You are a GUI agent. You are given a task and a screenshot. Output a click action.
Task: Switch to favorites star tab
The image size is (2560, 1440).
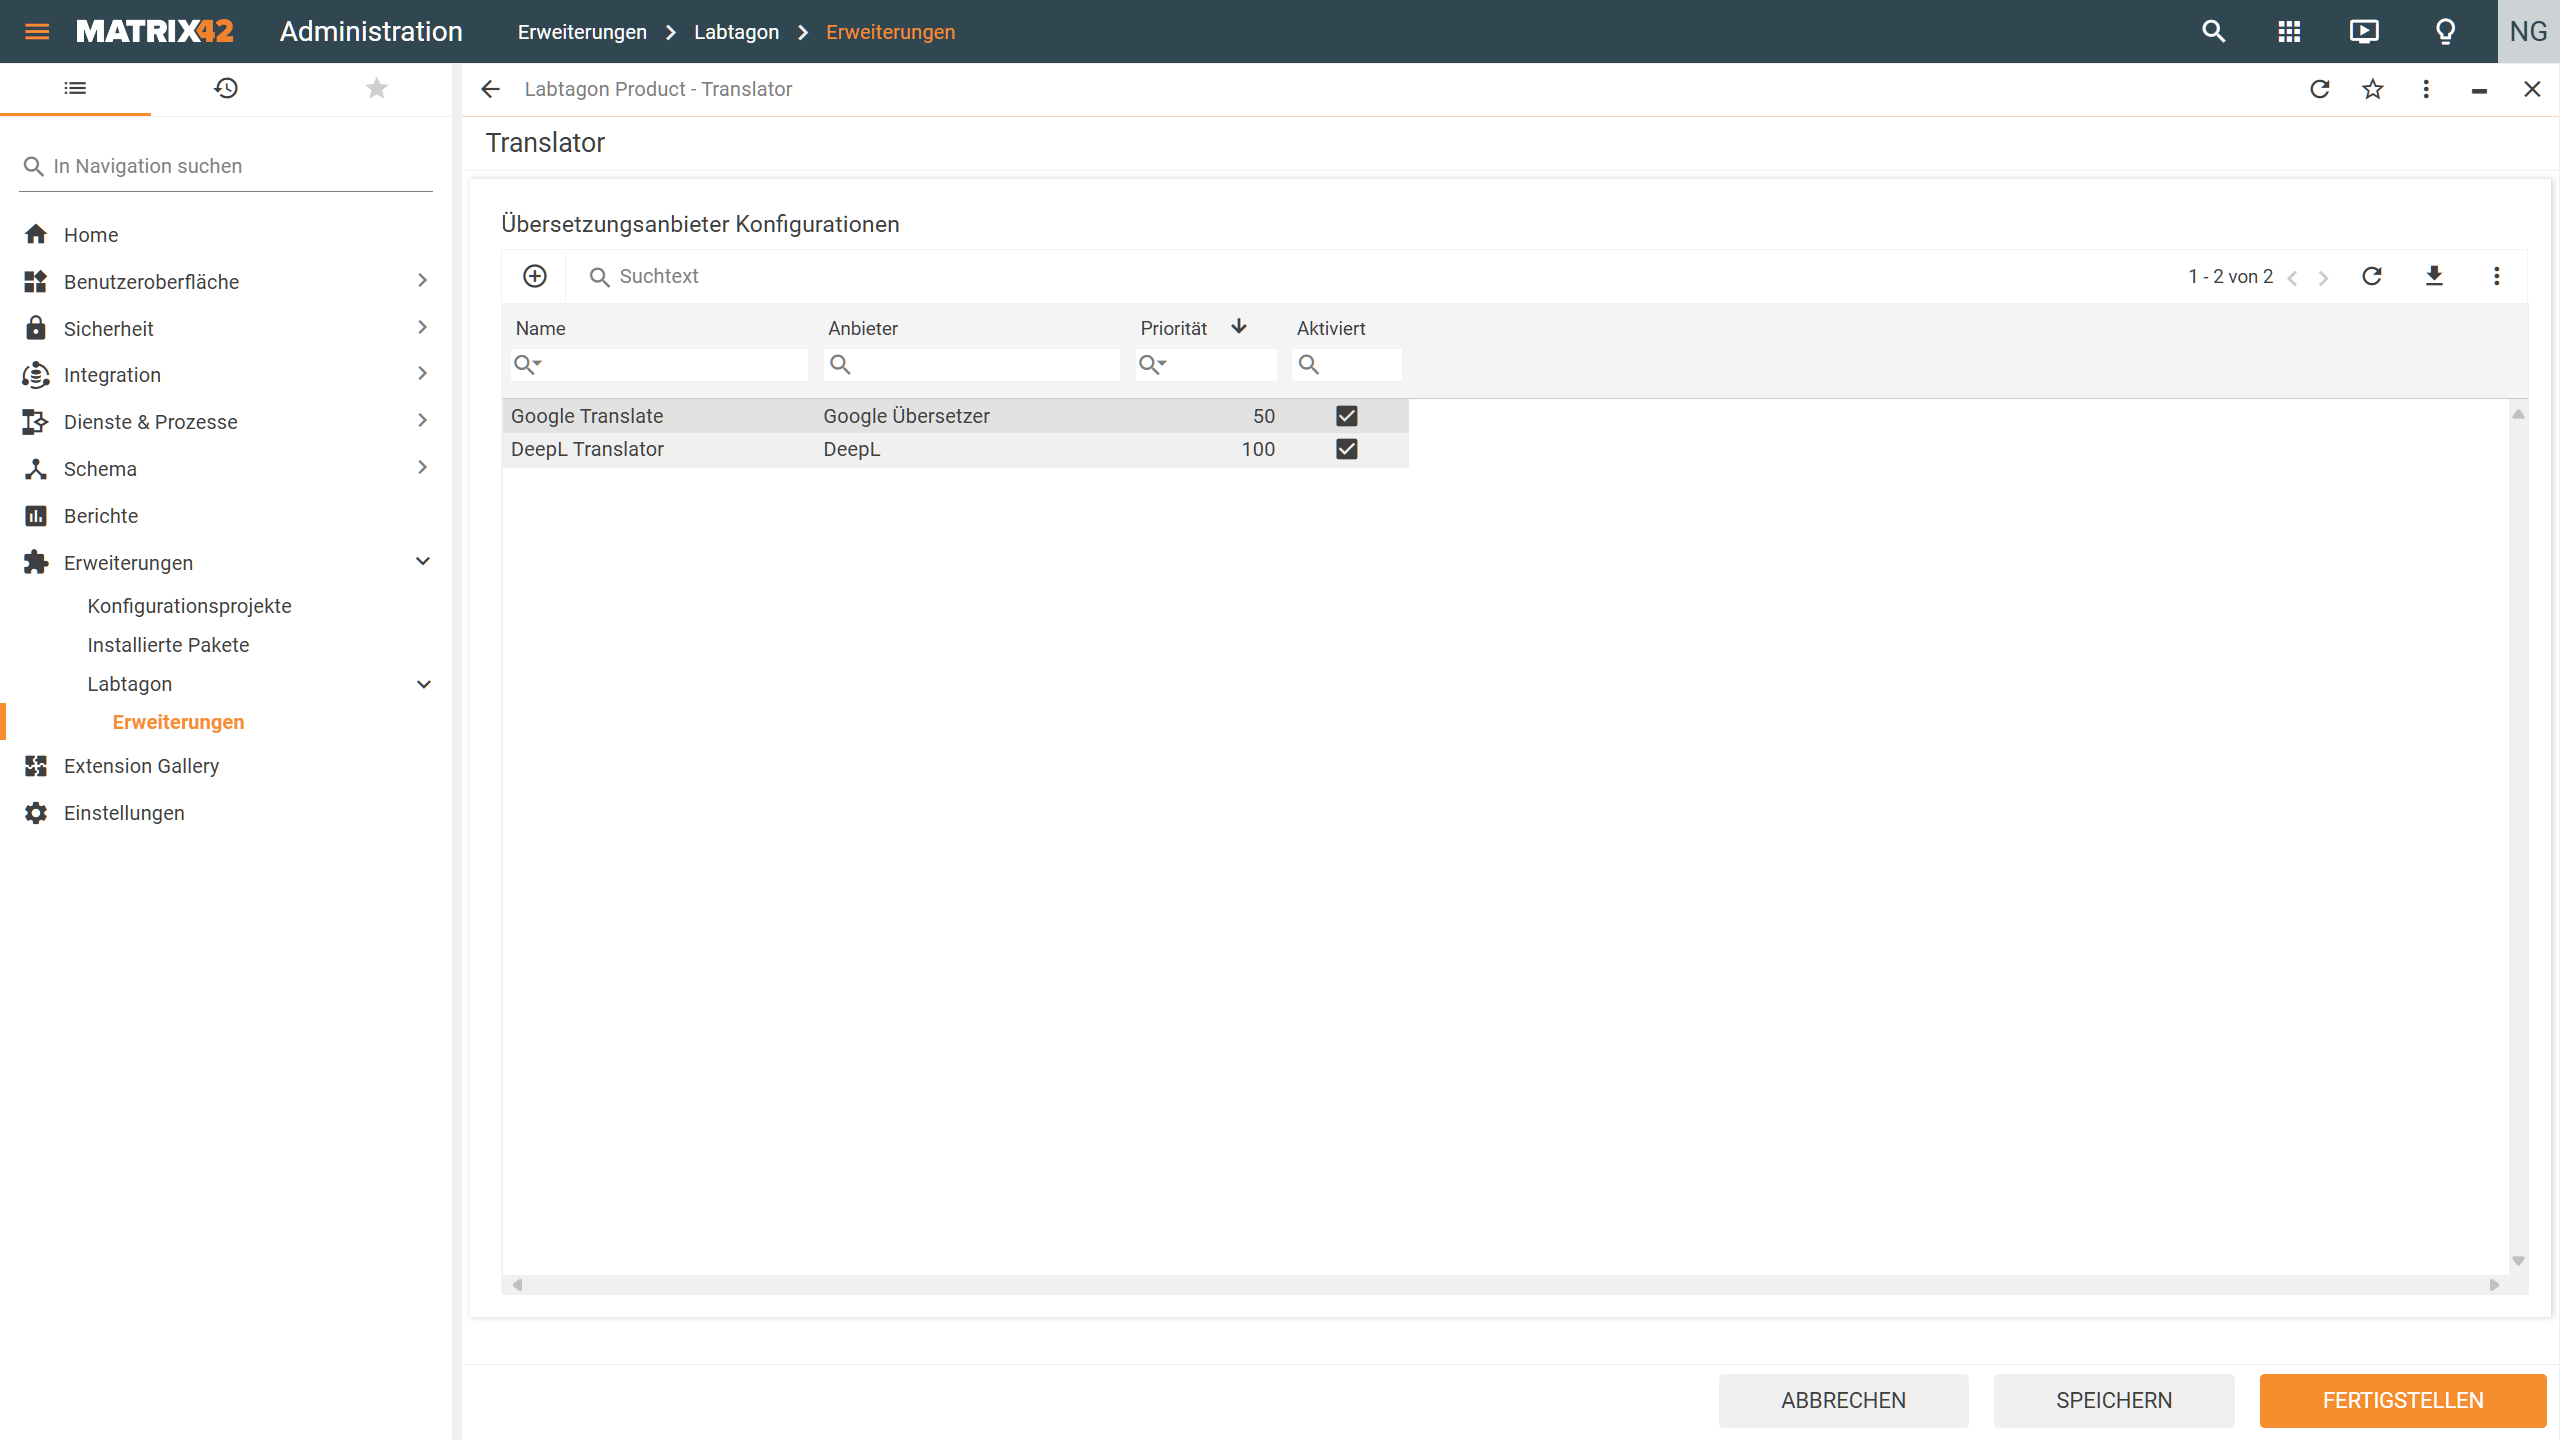[x=376, y=89]
